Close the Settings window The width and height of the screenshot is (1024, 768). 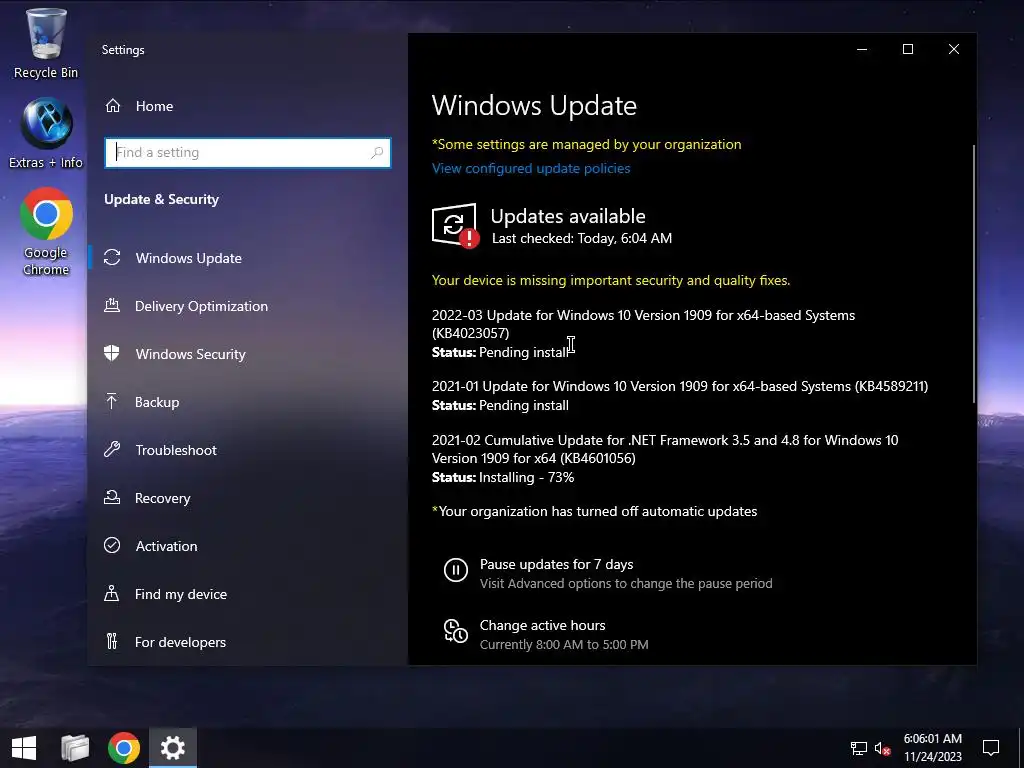(x=953, y=50)
